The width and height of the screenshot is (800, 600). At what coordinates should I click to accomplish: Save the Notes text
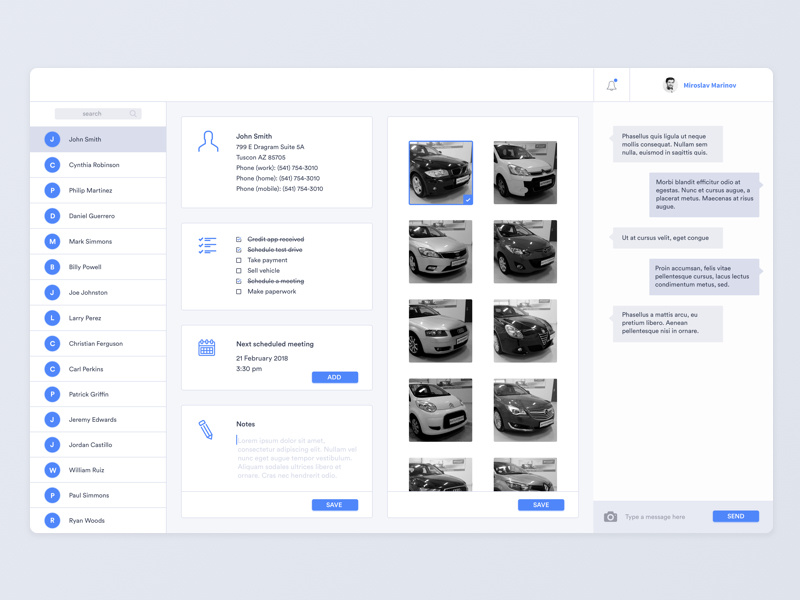click(334, 505)
